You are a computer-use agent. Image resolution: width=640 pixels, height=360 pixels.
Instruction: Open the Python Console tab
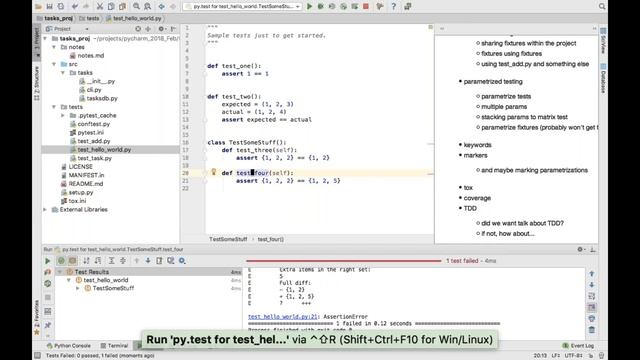pos(69,346)
